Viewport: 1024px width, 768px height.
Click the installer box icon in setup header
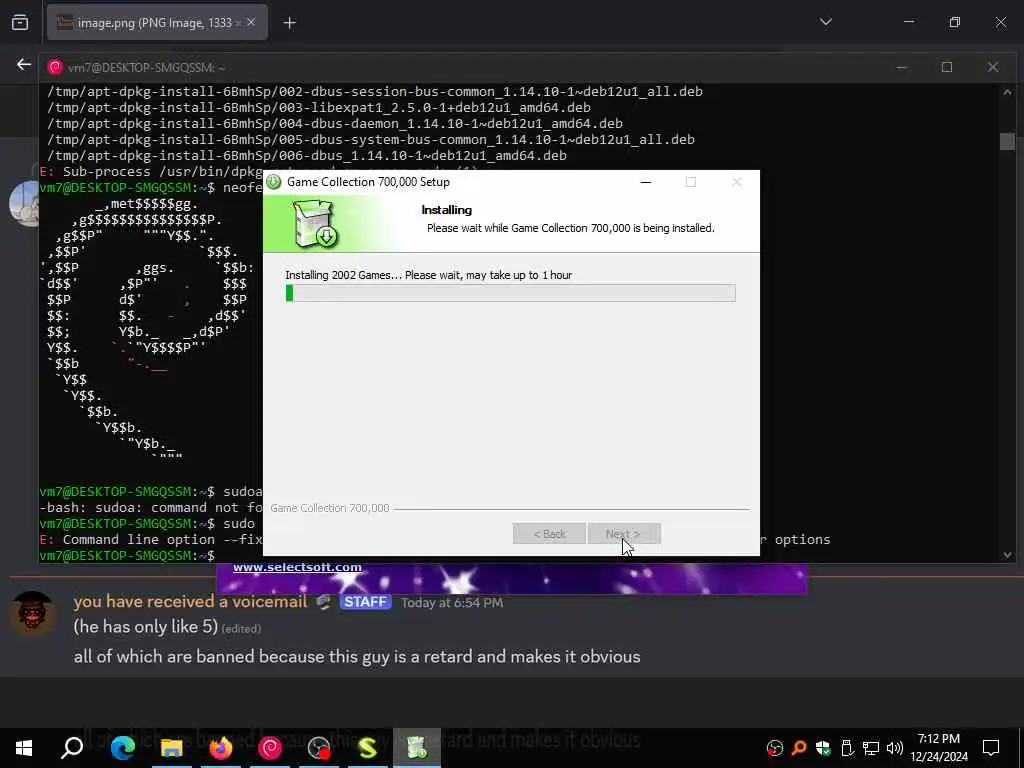click(315, 224)
